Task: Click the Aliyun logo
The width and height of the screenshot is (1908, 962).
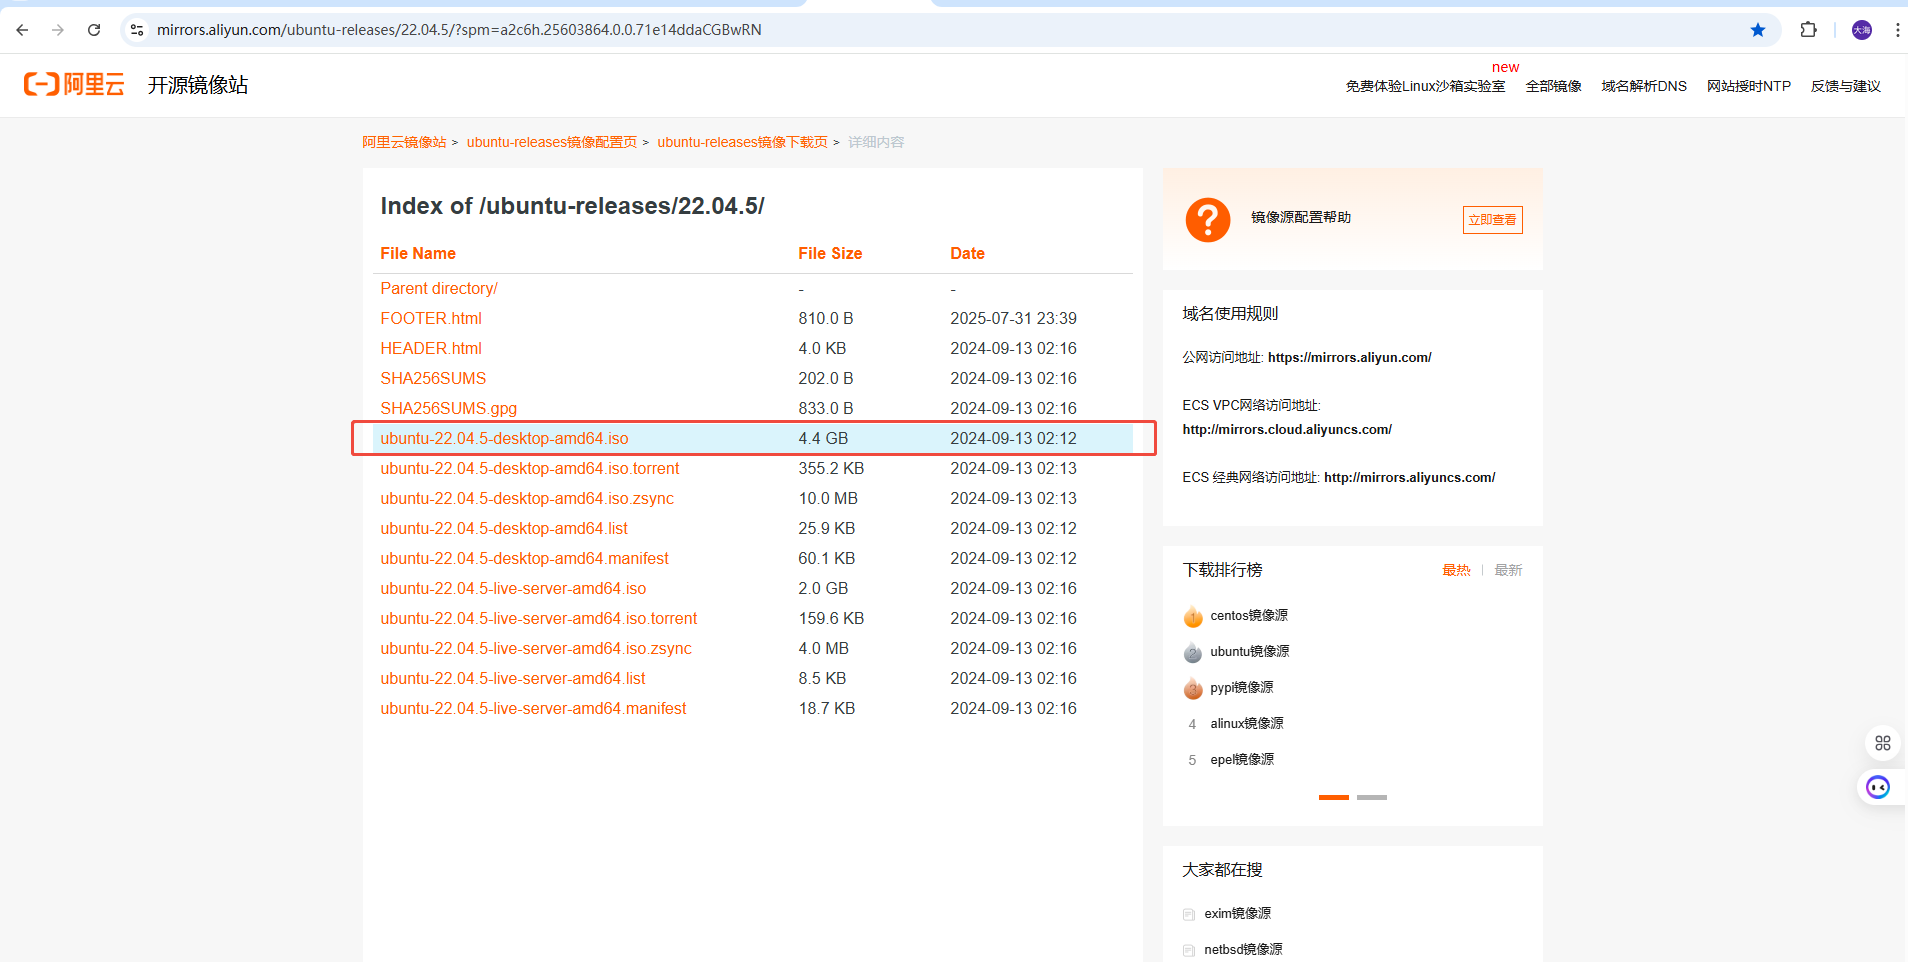Action: (74, 85)
